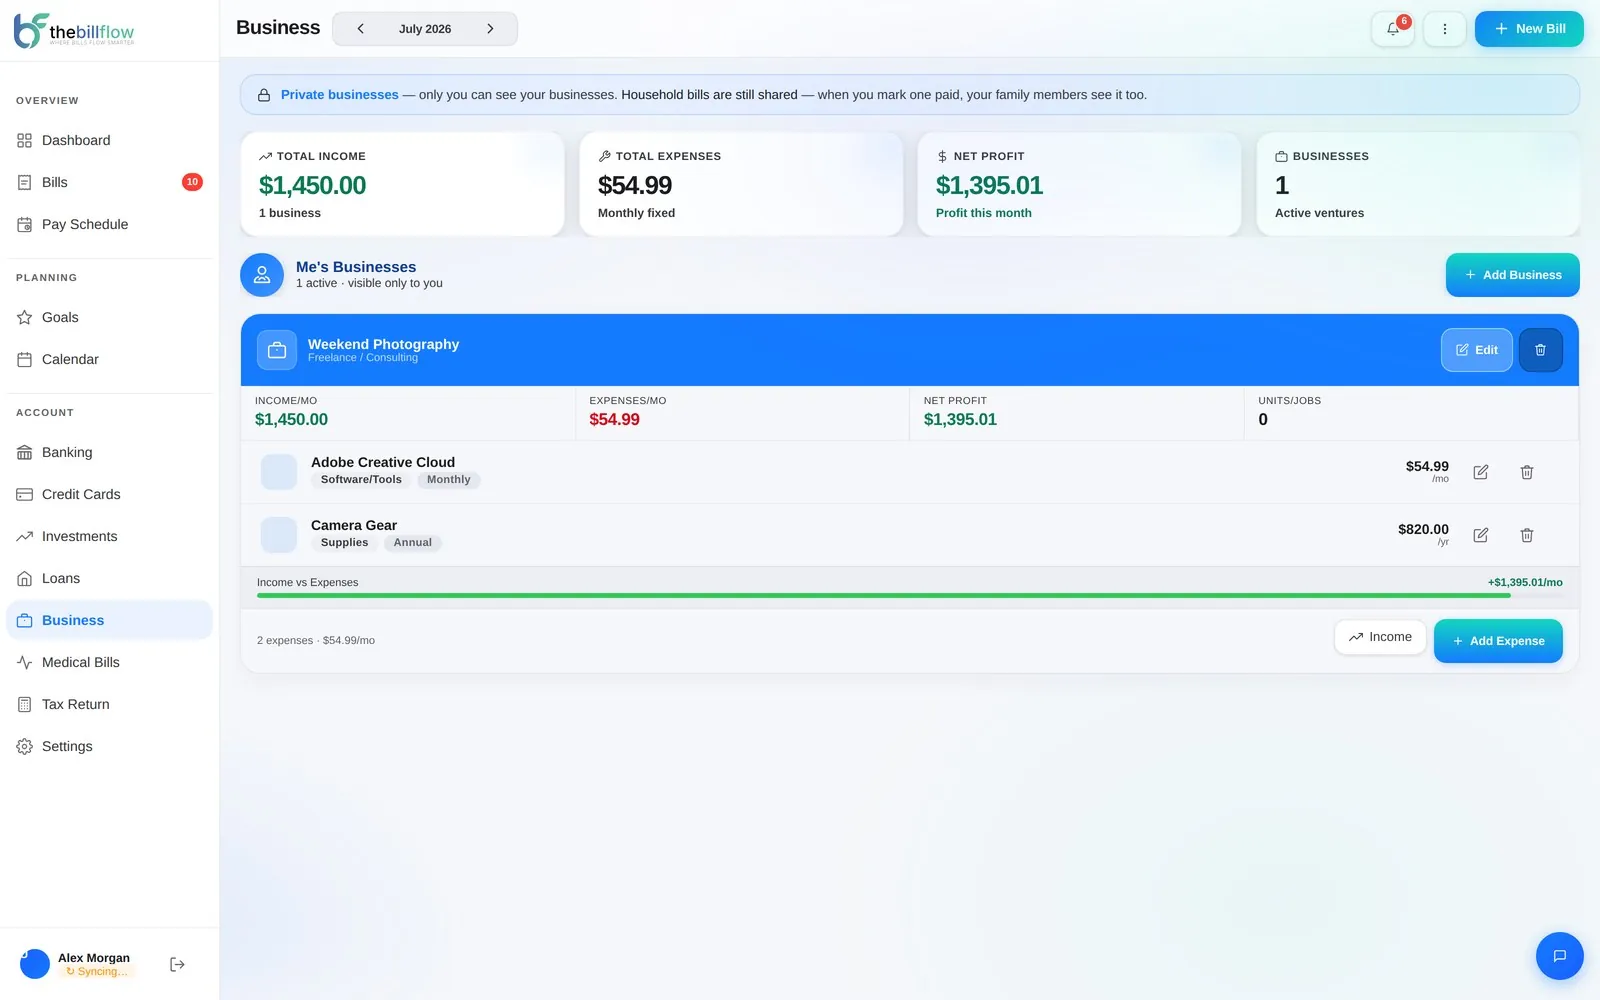Screen dimensions: 1600x1000
Task: Click the +$1,395.01/mo profit label
Action: click(1525, 582)
